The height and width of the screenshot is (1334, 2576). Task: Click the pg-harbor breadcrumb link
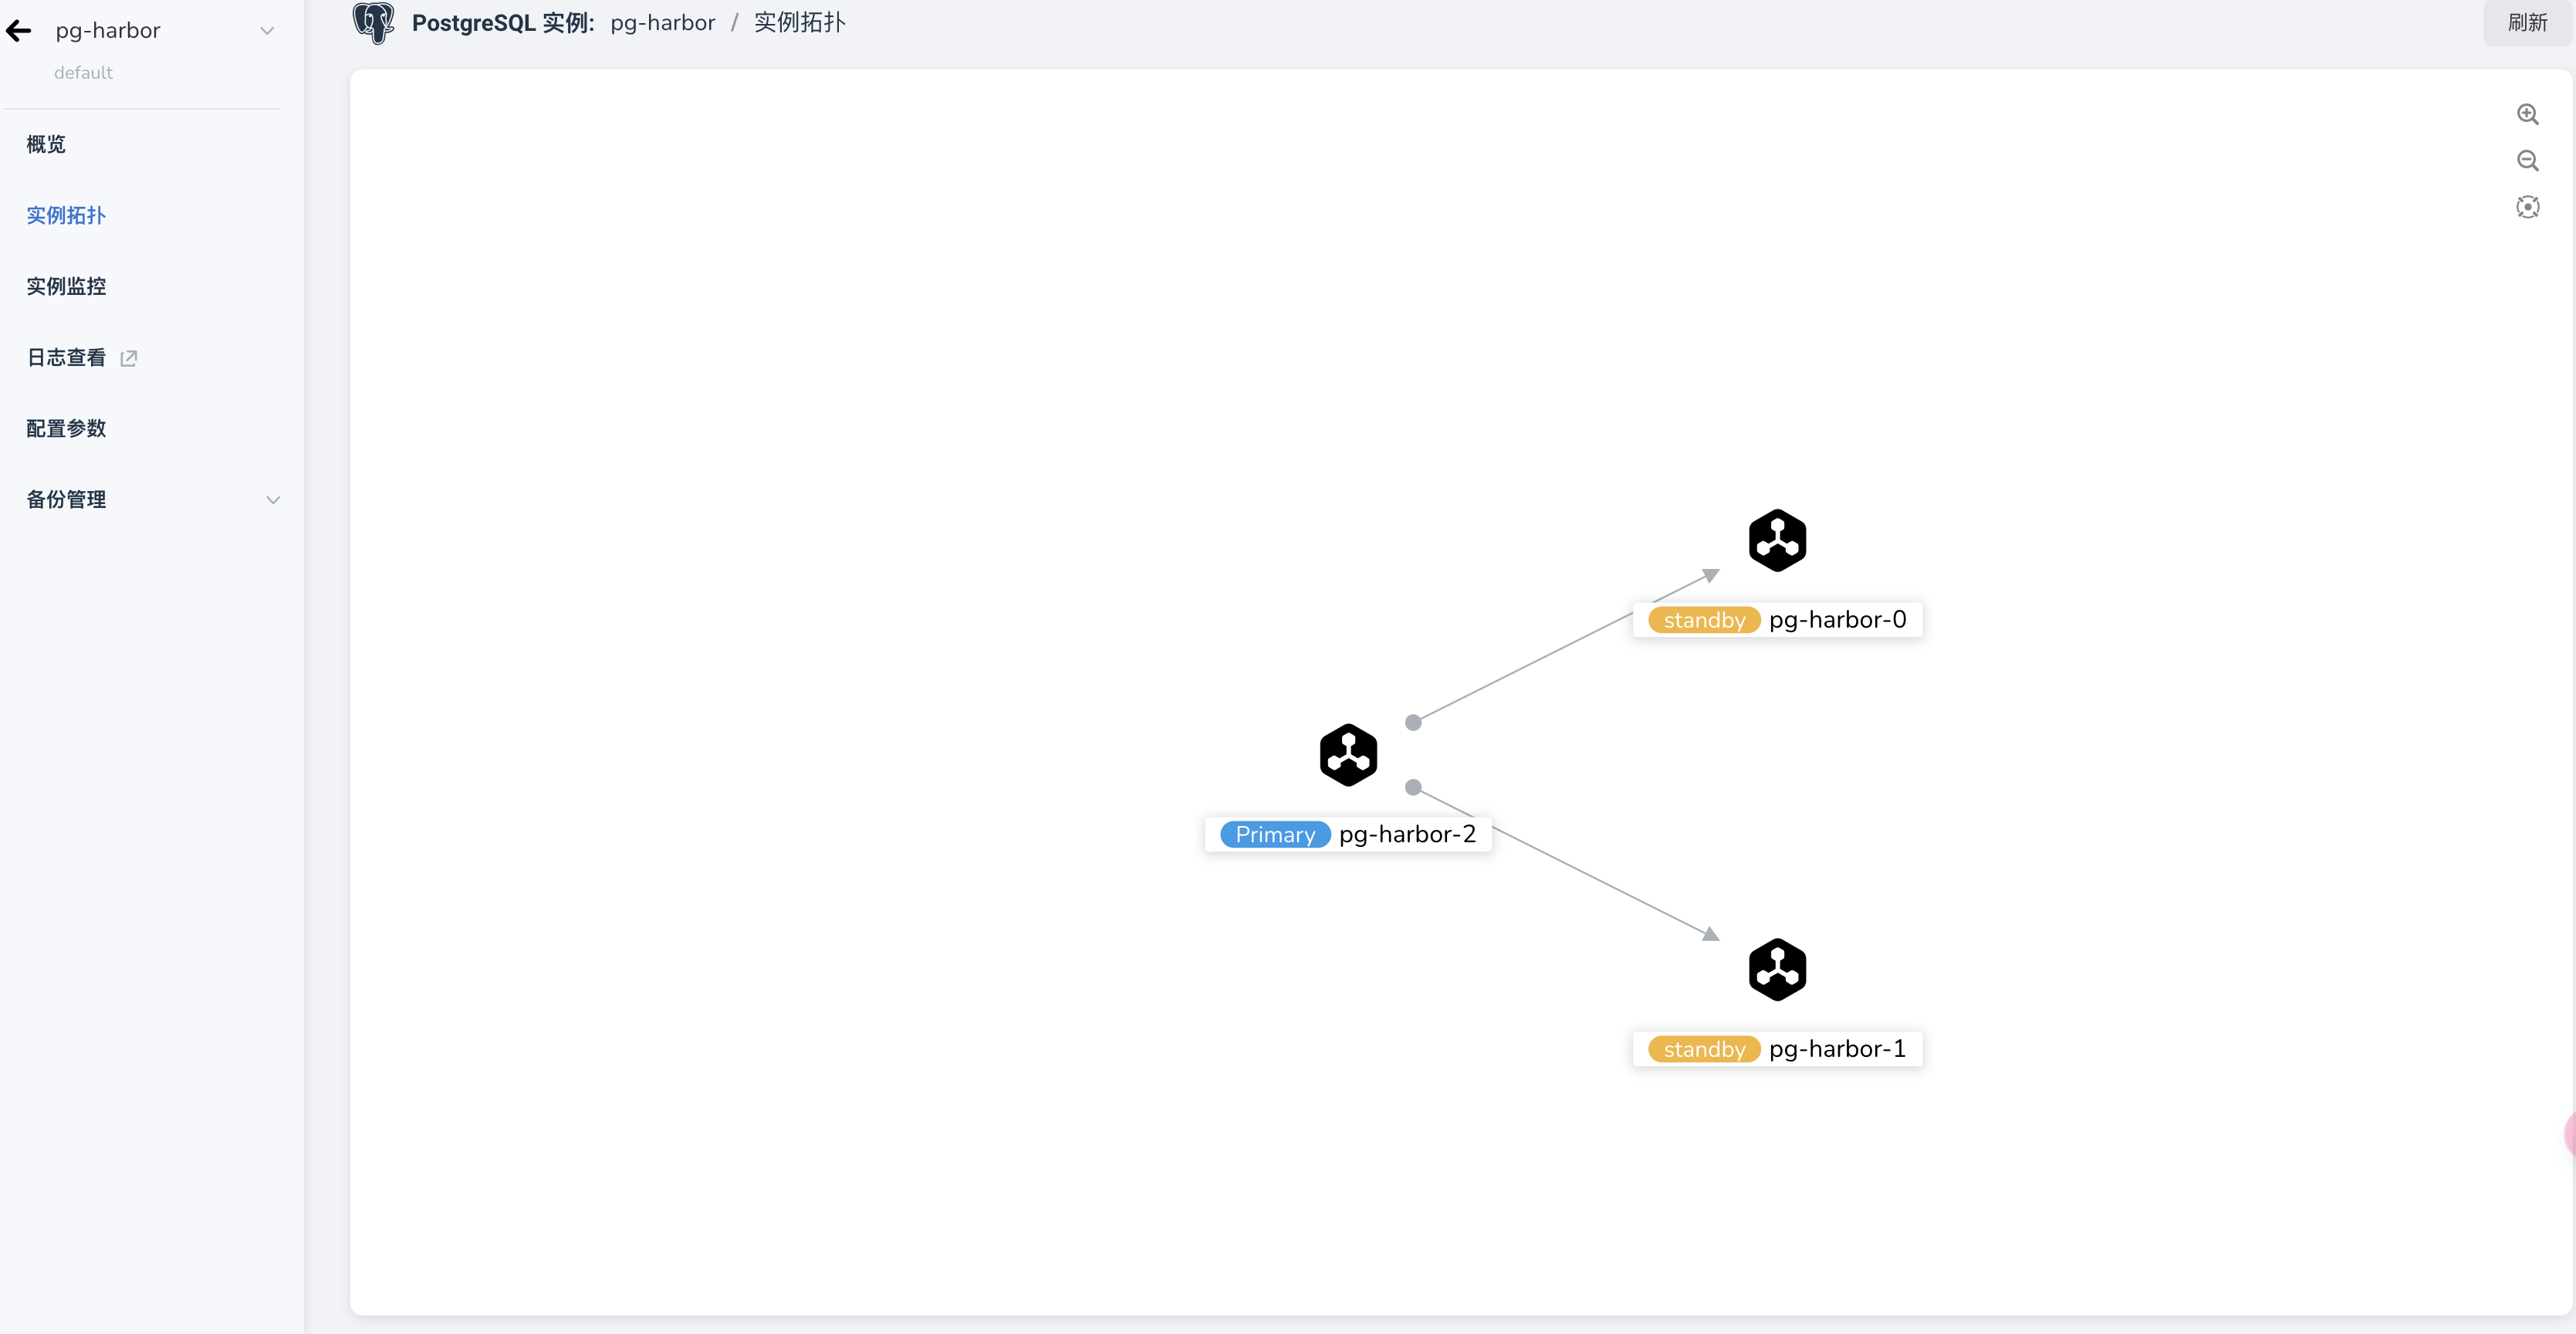[x=662, y=22]
